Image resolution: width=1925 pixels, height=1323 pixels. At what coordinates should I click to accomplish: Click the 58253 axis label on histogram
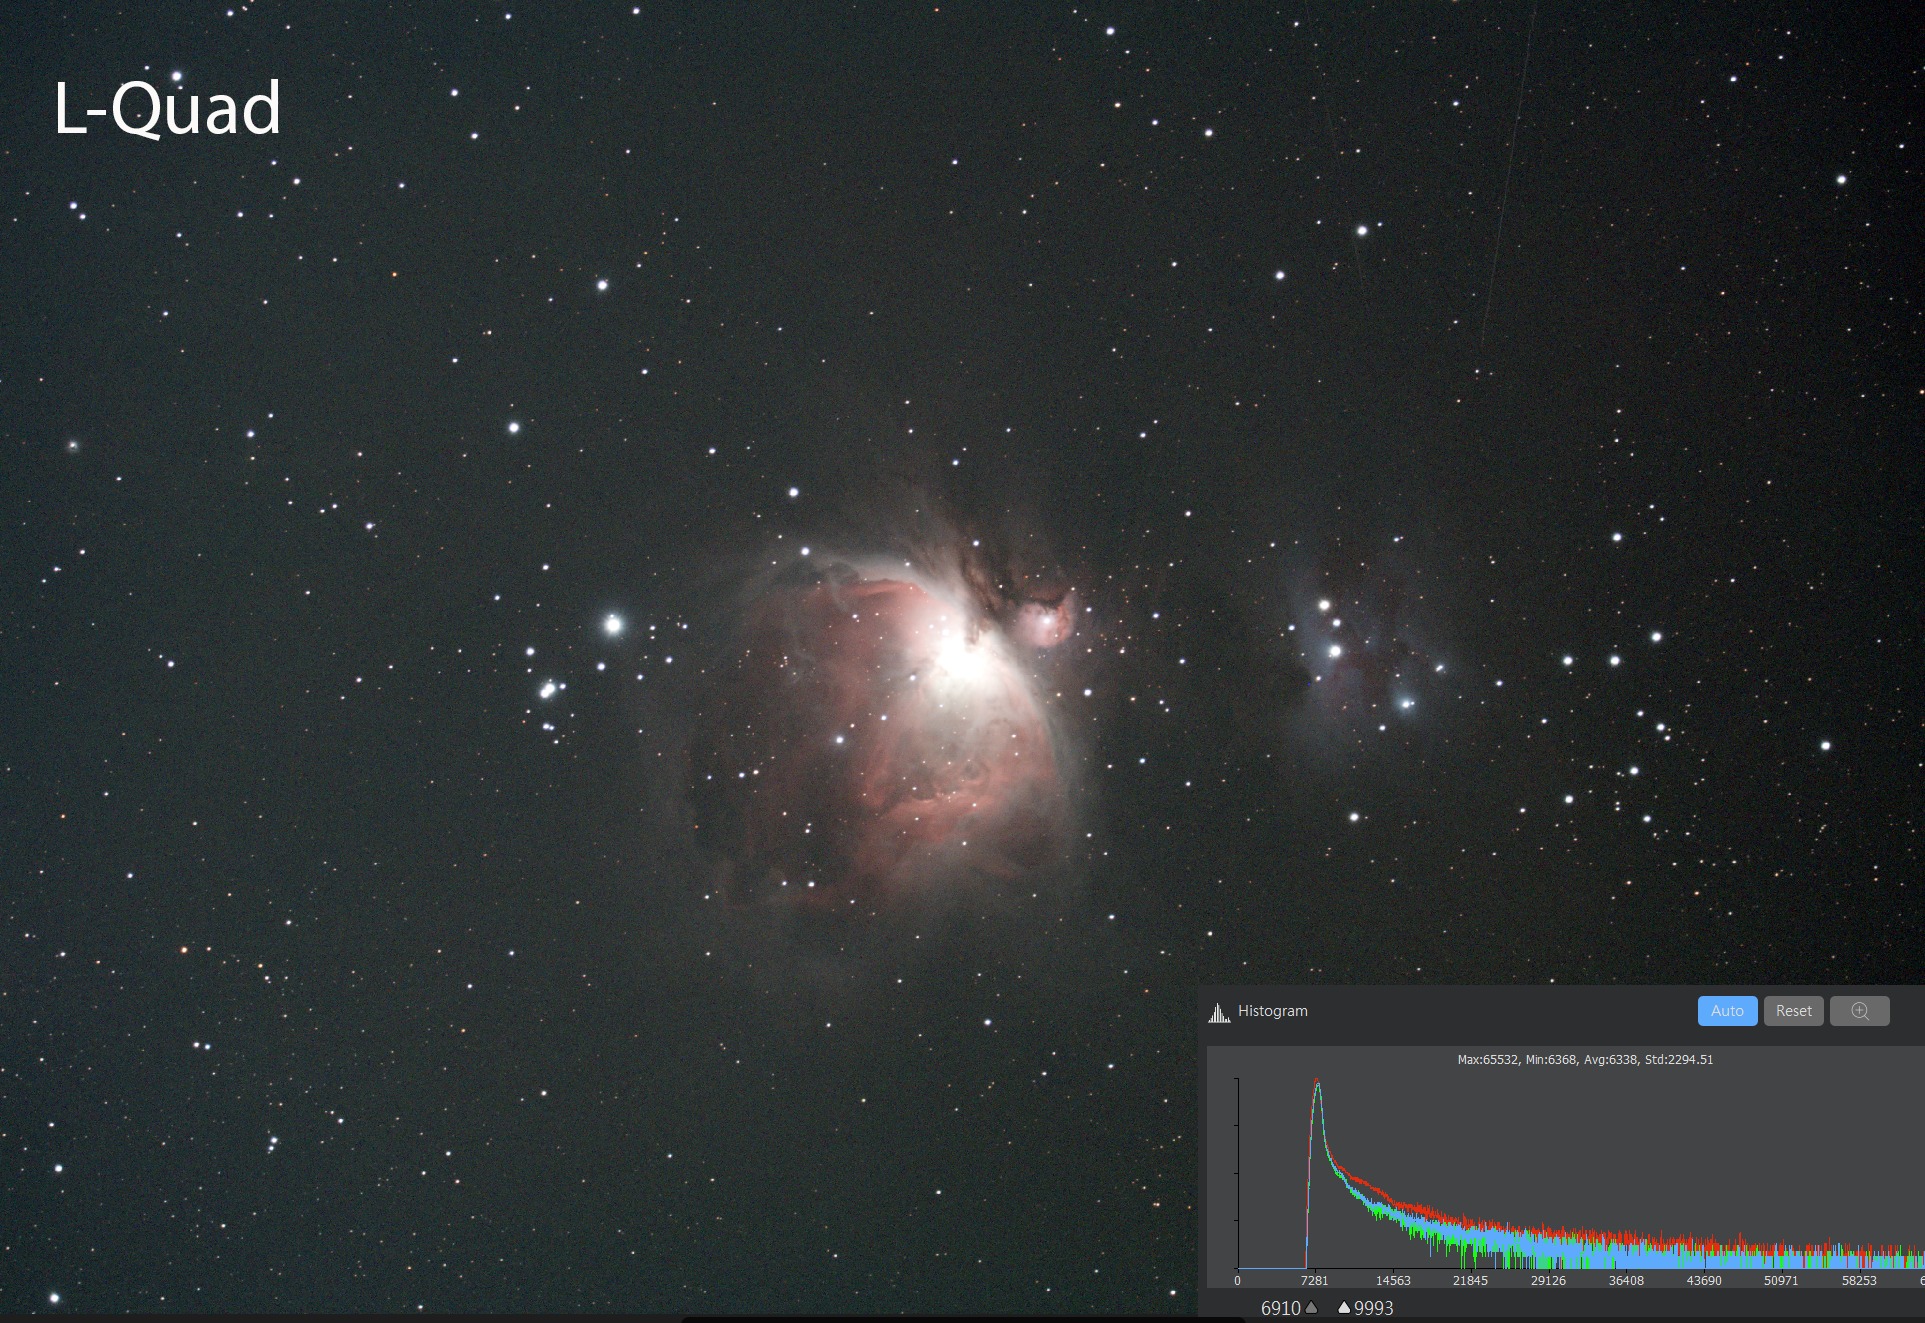tap(1859, 1281)
